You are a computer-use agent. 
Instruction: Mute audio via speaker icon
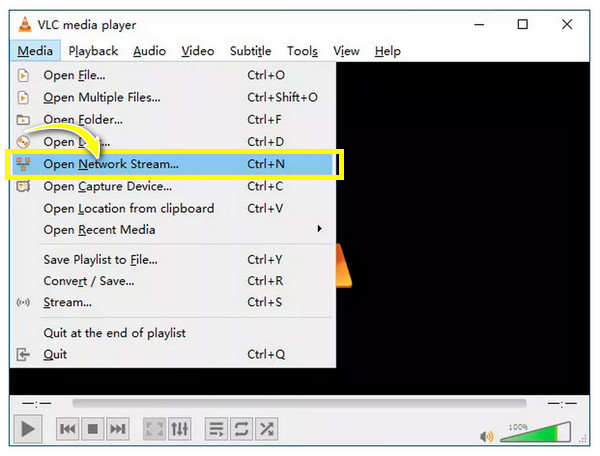pyautogui.click(x=486, y=436)
